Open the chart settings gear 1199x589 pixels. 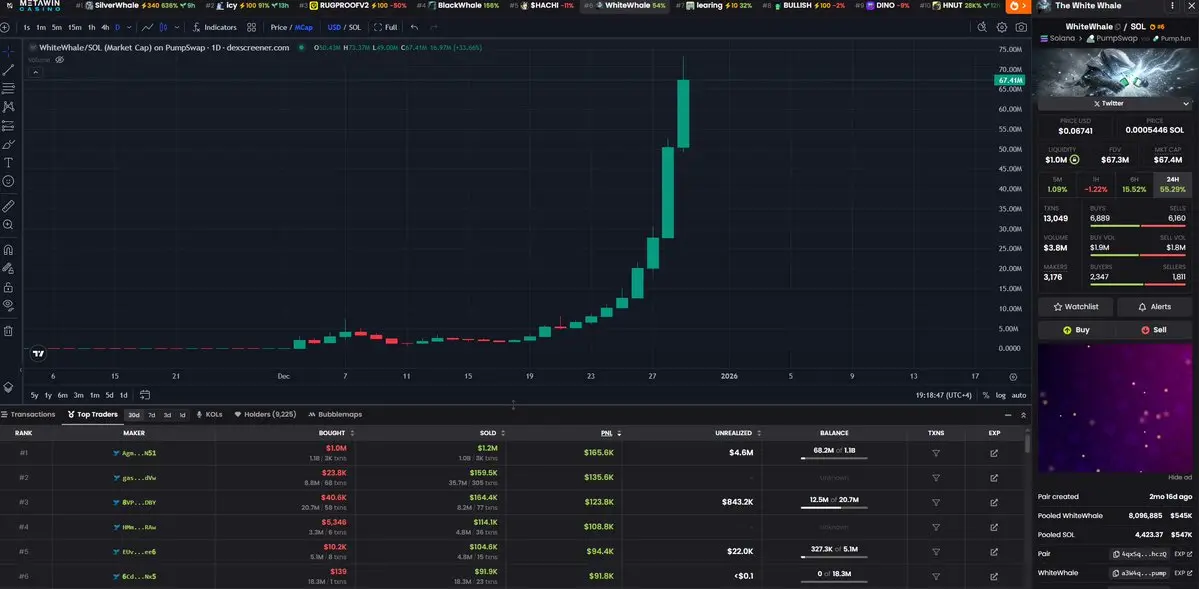[1002, 28]
